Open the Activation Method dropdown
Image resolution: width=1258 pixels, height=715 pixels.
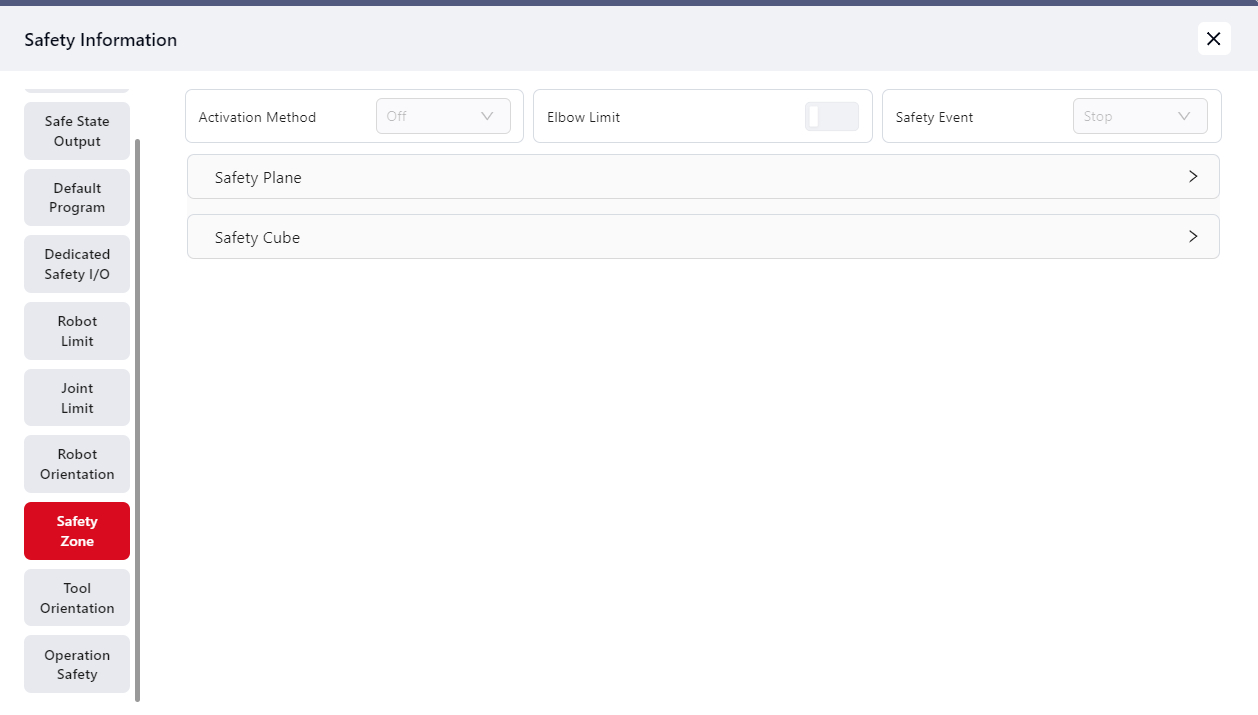tap(442, 116)
